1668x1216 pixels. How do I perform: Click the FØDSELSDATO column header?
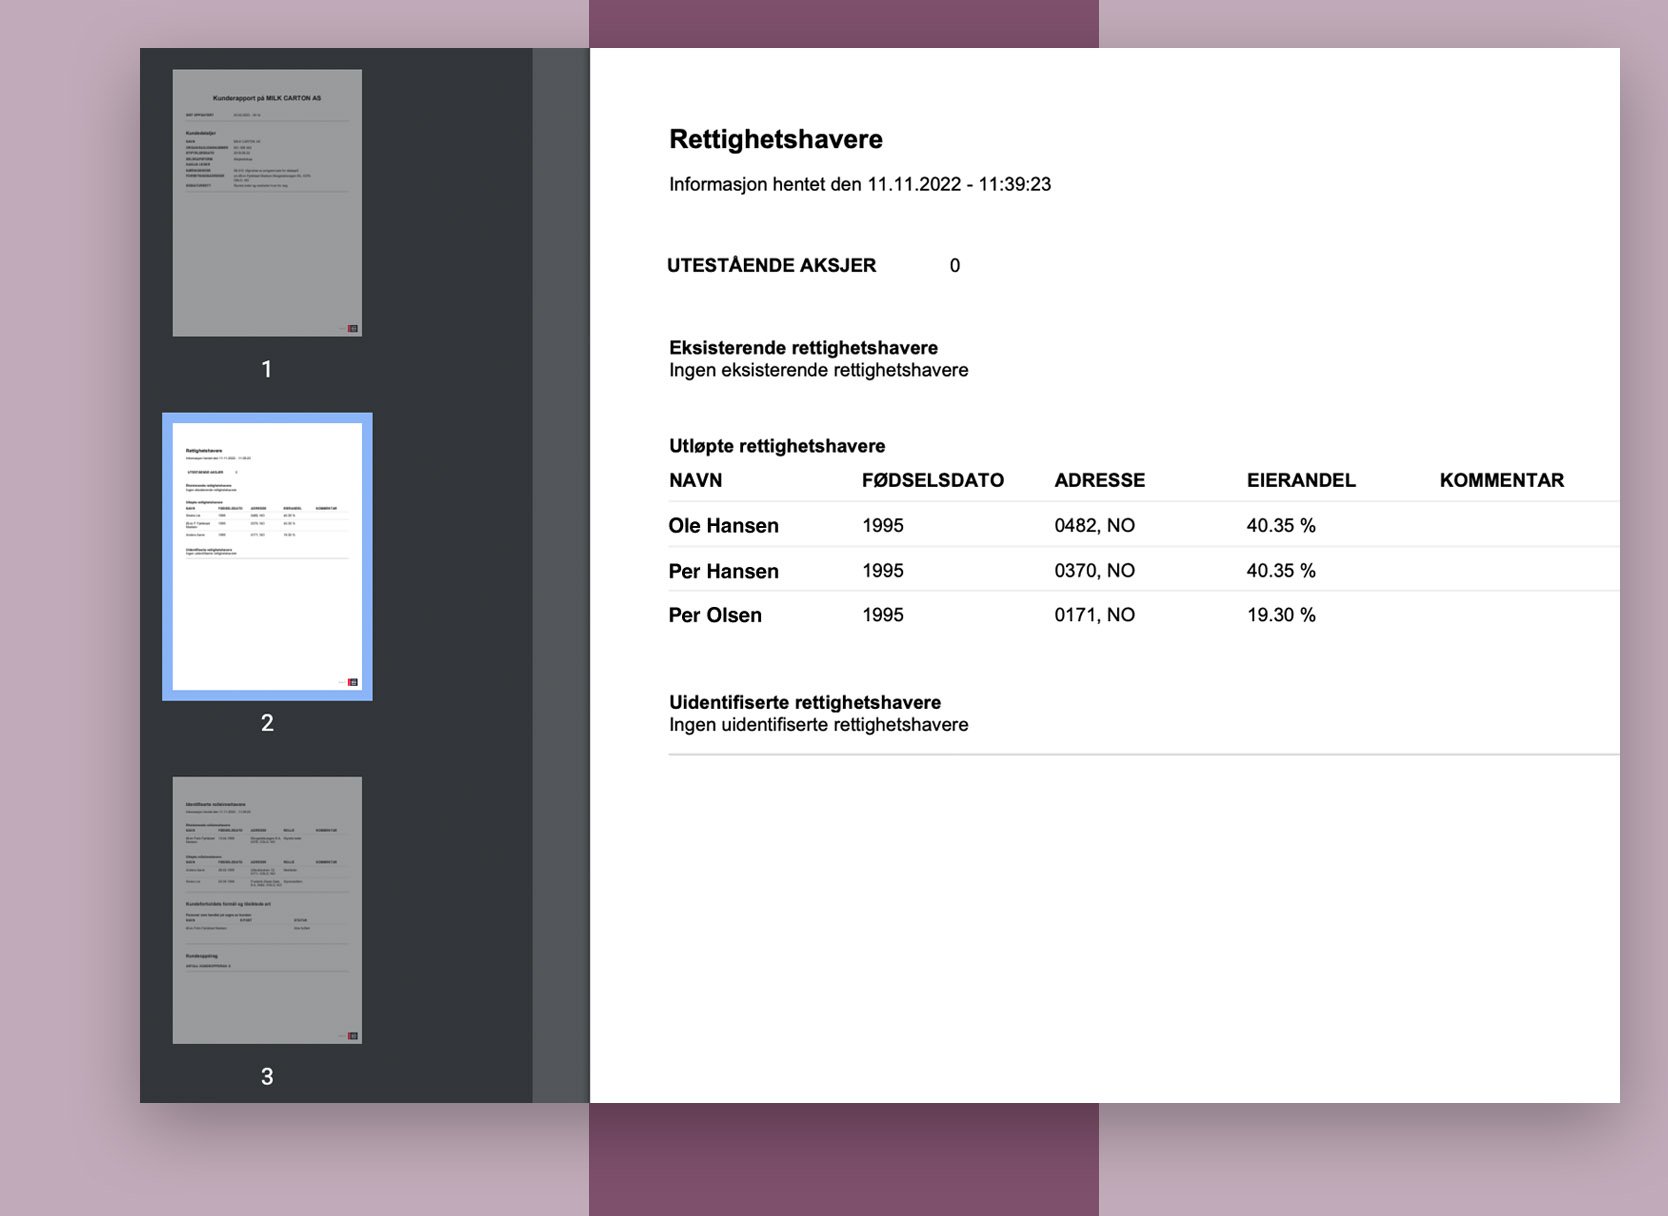coord(933,480)
